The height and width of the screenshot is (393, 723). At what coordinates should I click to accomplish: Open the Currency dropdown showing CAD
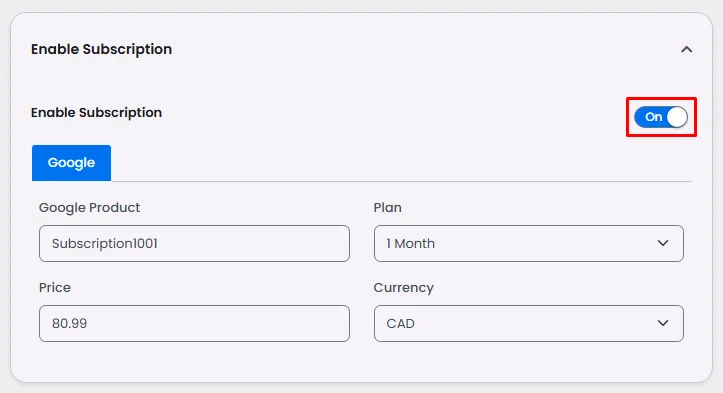coord(528,323)
